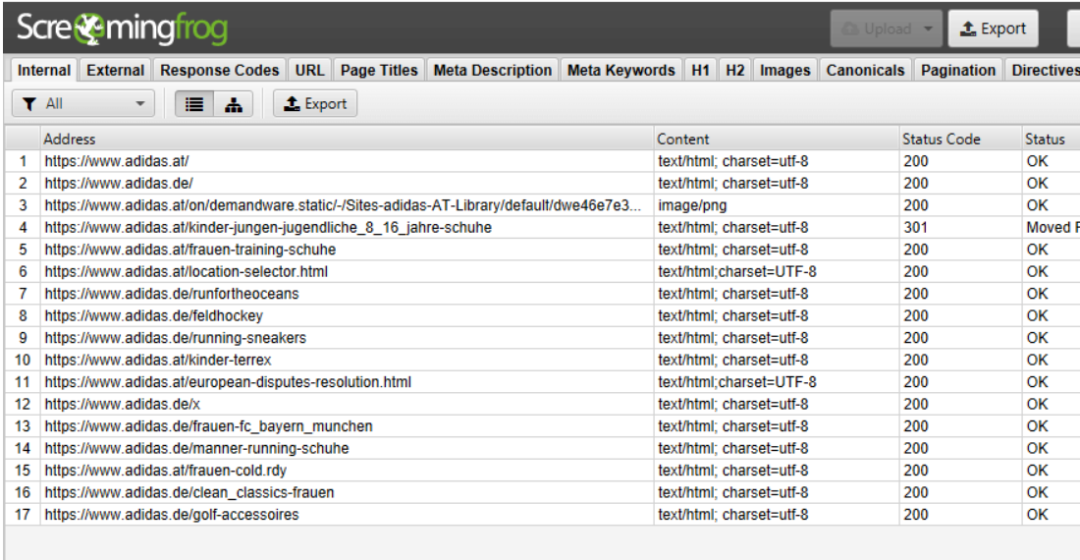The width and height of the screenshot is (1080, 560).
Task: Open the Images tab
Action: click(785, 70)
